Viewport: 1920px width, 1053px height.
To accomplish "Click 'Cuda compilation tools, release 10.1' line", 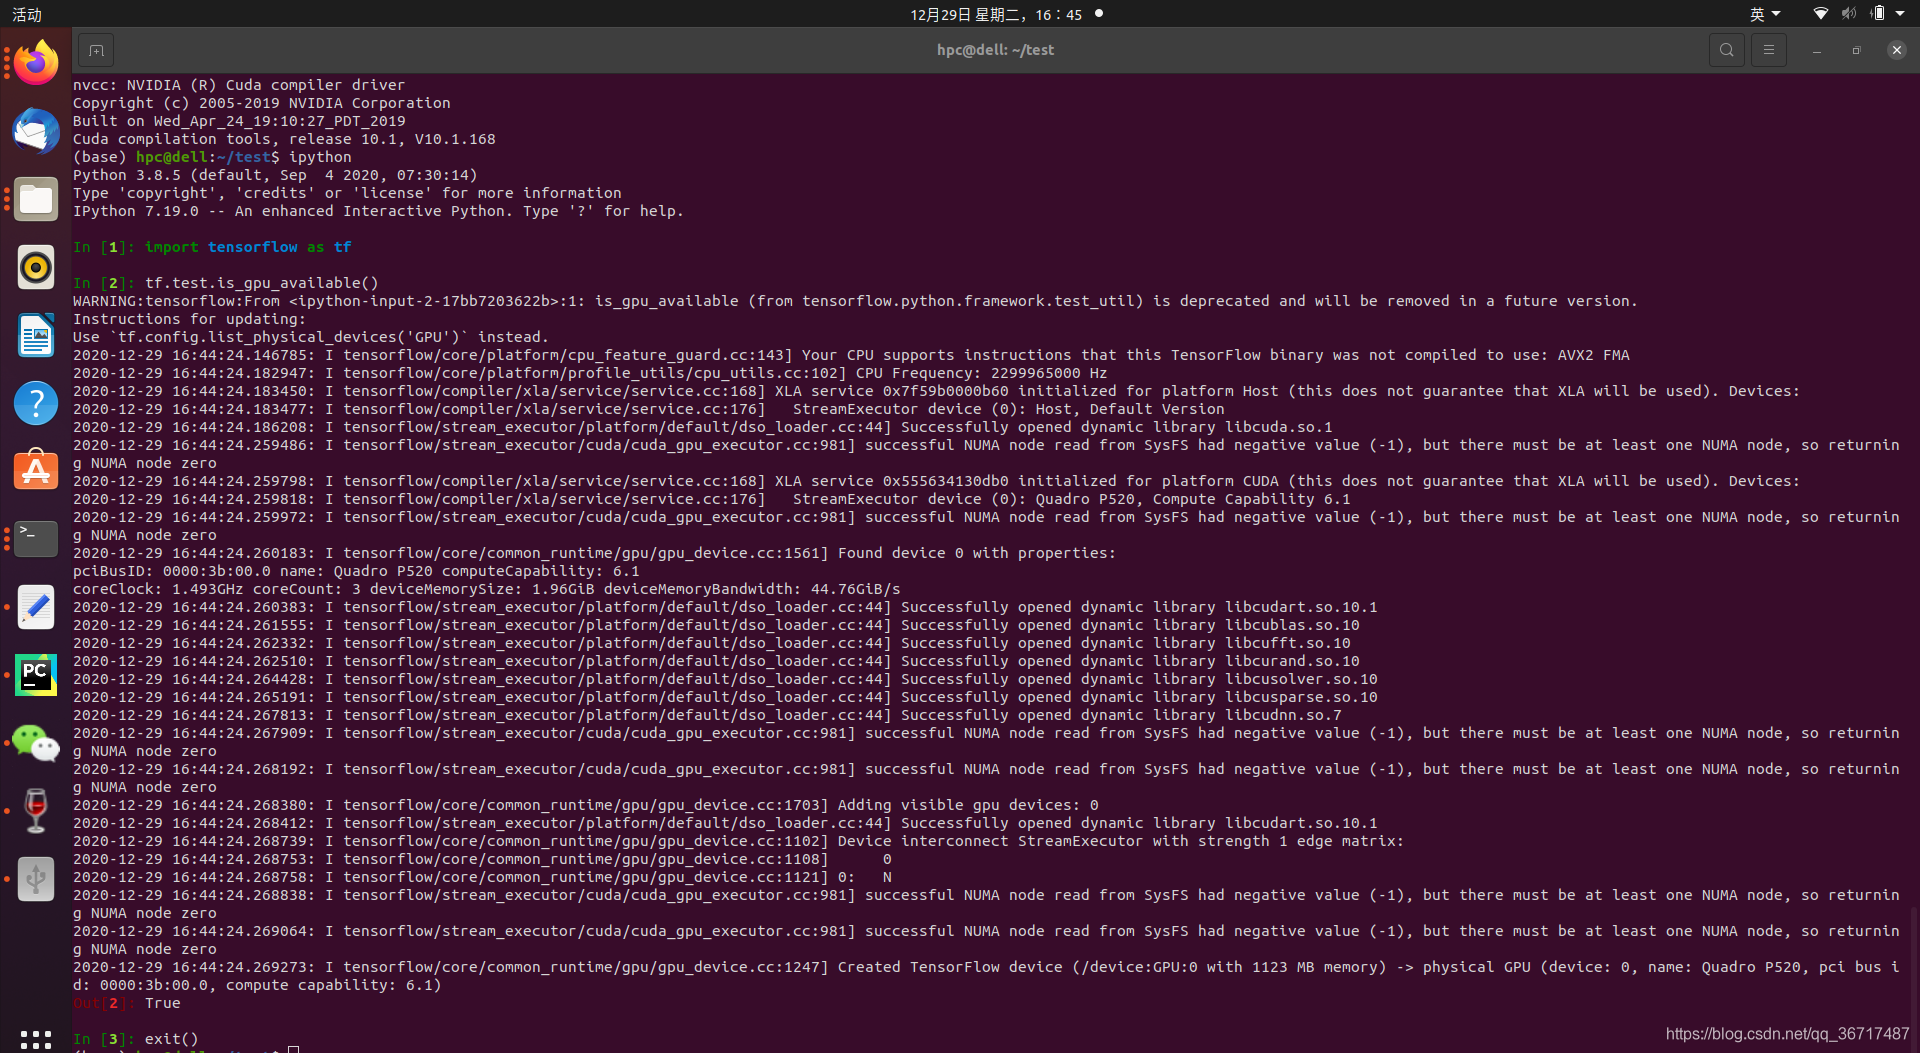I will (284, 139).
